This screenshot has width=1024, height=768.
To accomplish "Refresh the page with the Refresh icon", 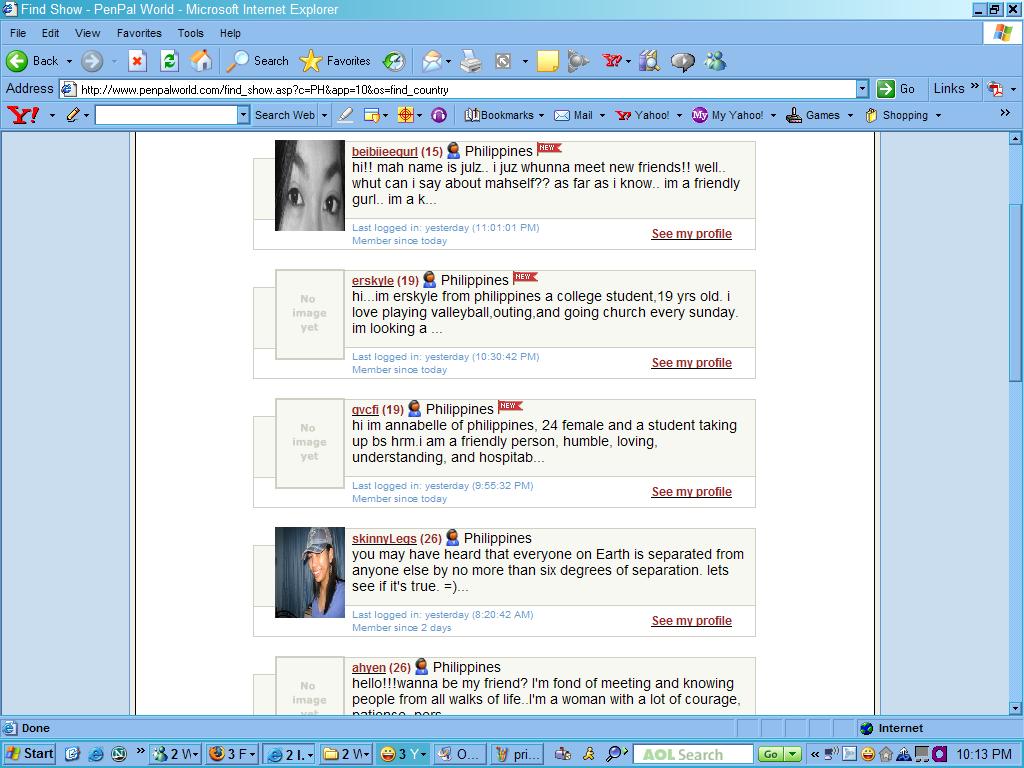I will point(169,61).
